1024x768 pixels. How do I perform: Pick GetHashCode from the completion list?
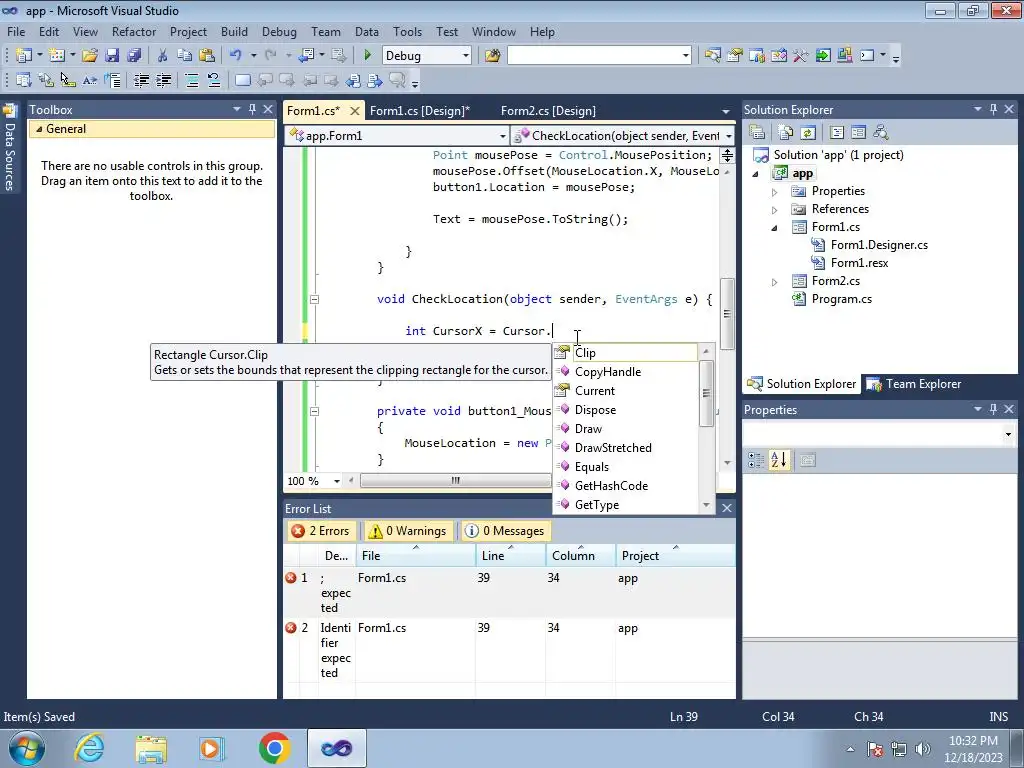click(x=611, y=485)
